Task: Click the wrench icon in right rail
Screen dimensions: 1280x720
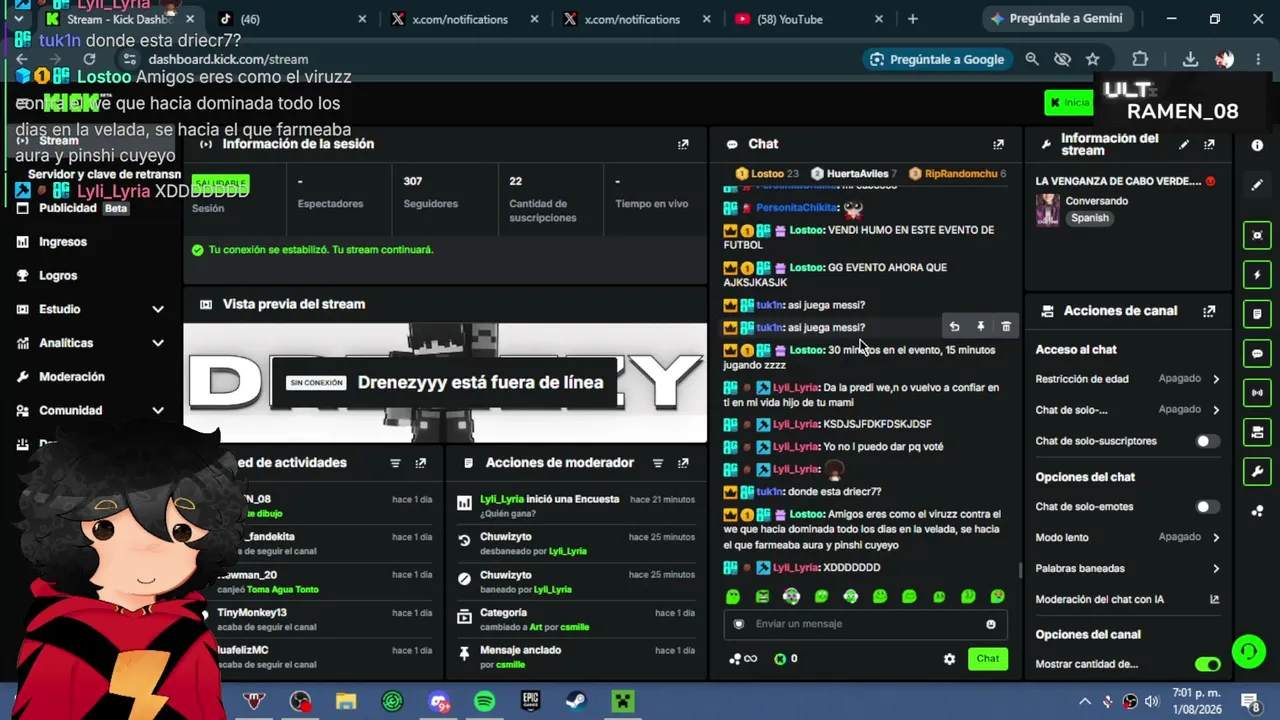Action: (x=1257, y=472)
